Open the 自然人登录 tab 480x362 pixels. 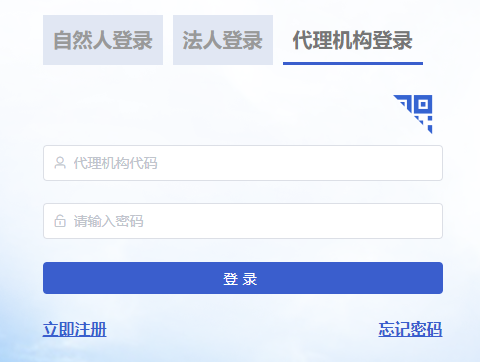[103, 40]
